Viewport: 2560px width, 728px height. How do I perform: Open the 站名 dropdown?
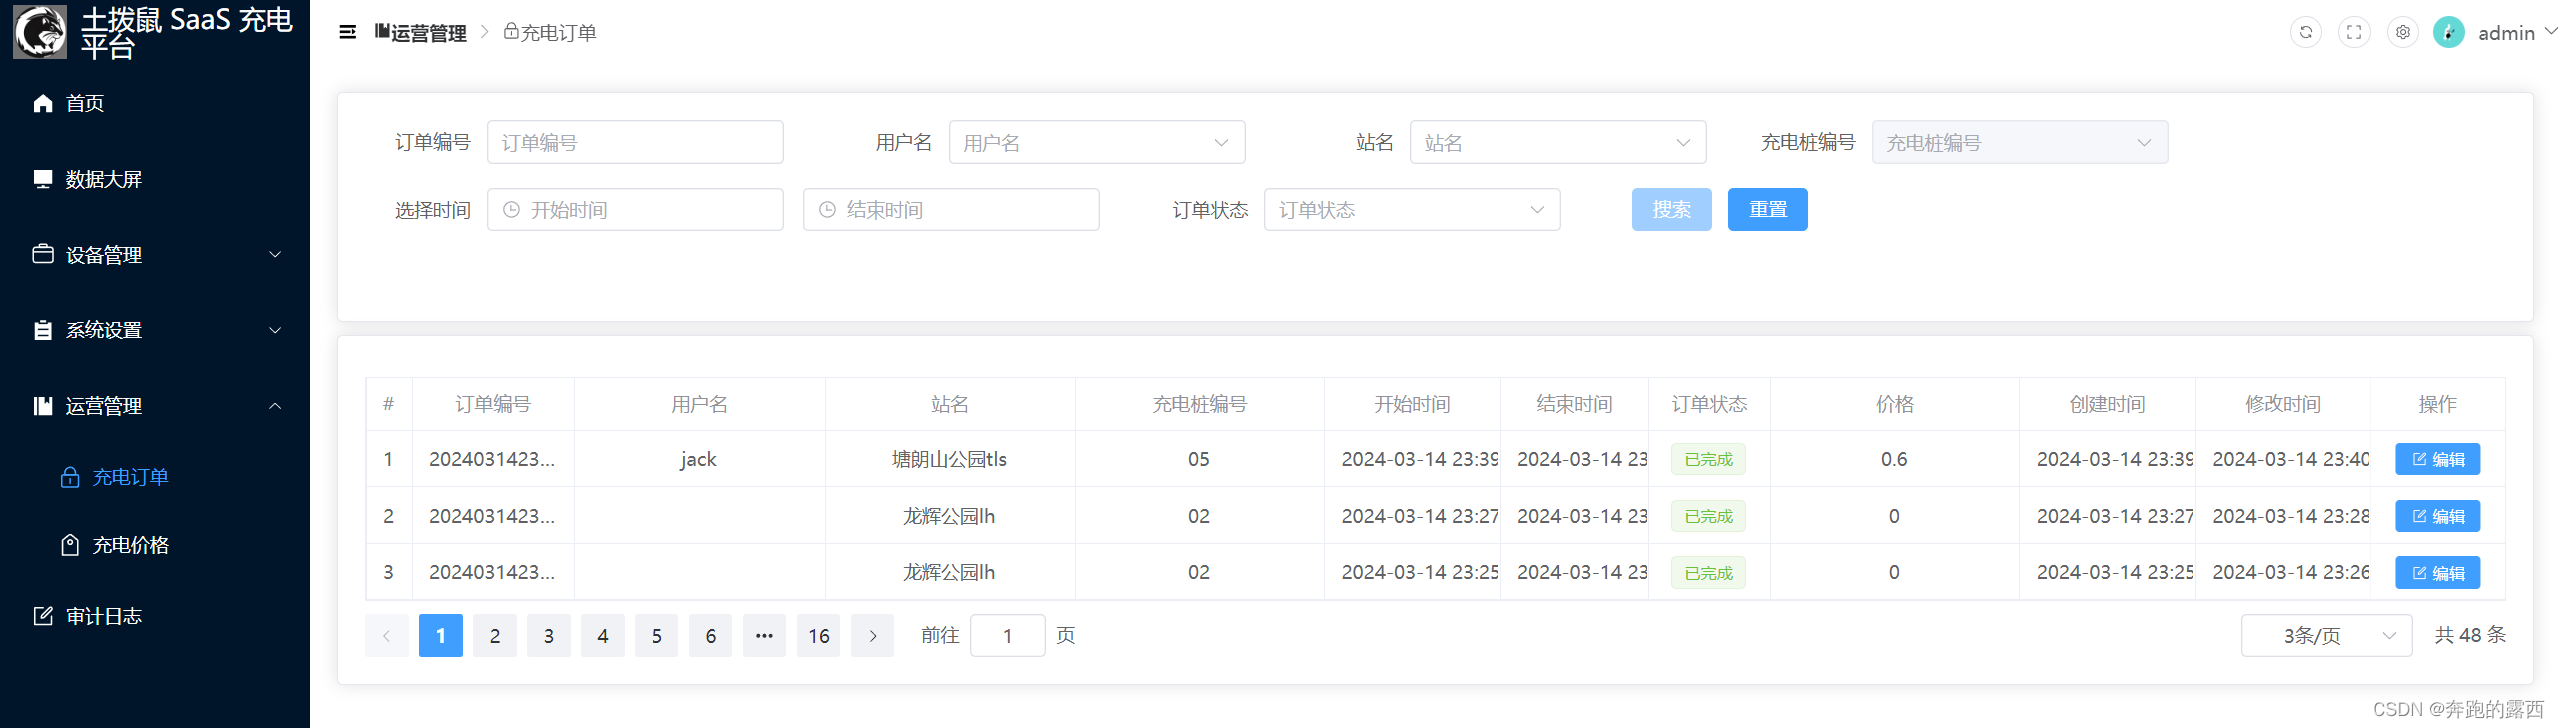(x=1558, y=142)
